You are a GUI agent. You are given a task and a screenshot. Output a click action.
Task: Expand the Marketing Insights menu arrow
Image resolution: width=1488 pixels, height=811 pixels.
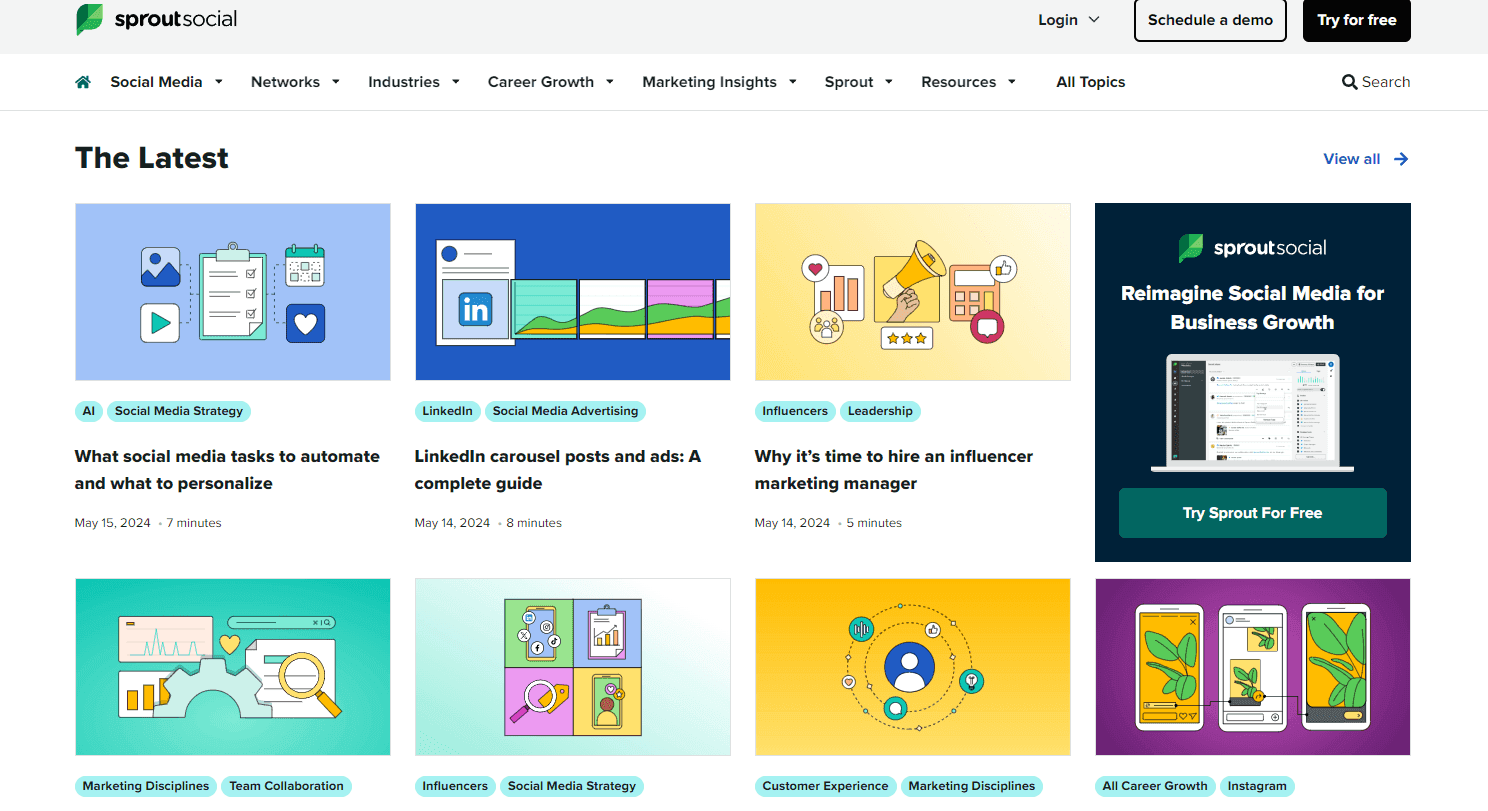point(793,82)
